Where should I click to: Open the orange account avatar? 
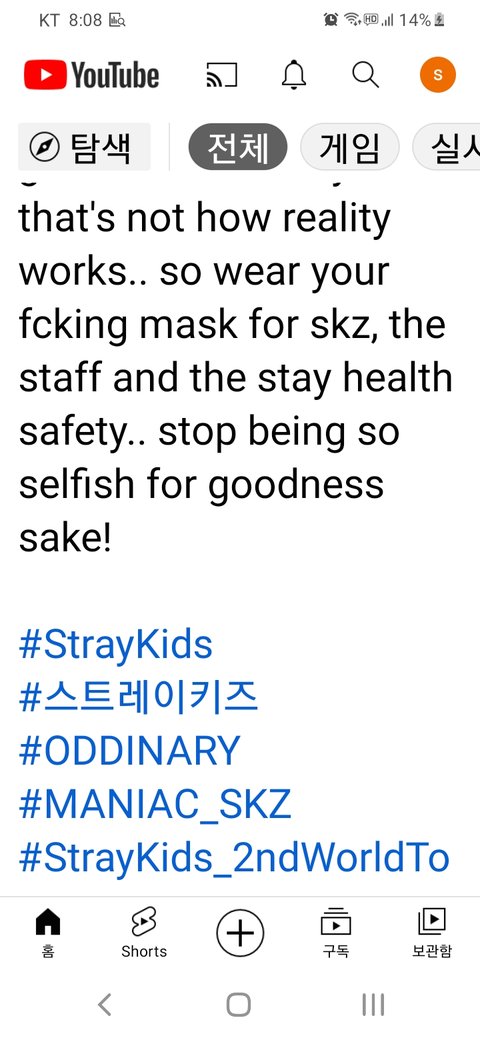(x=438, y=74)
